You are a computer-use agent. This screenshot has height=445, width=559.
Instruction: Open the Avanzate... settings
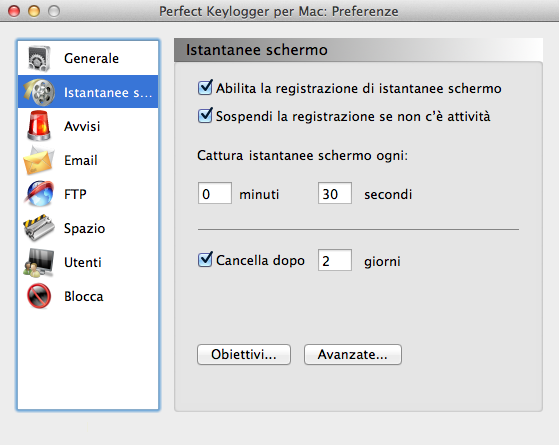(353, 354)
